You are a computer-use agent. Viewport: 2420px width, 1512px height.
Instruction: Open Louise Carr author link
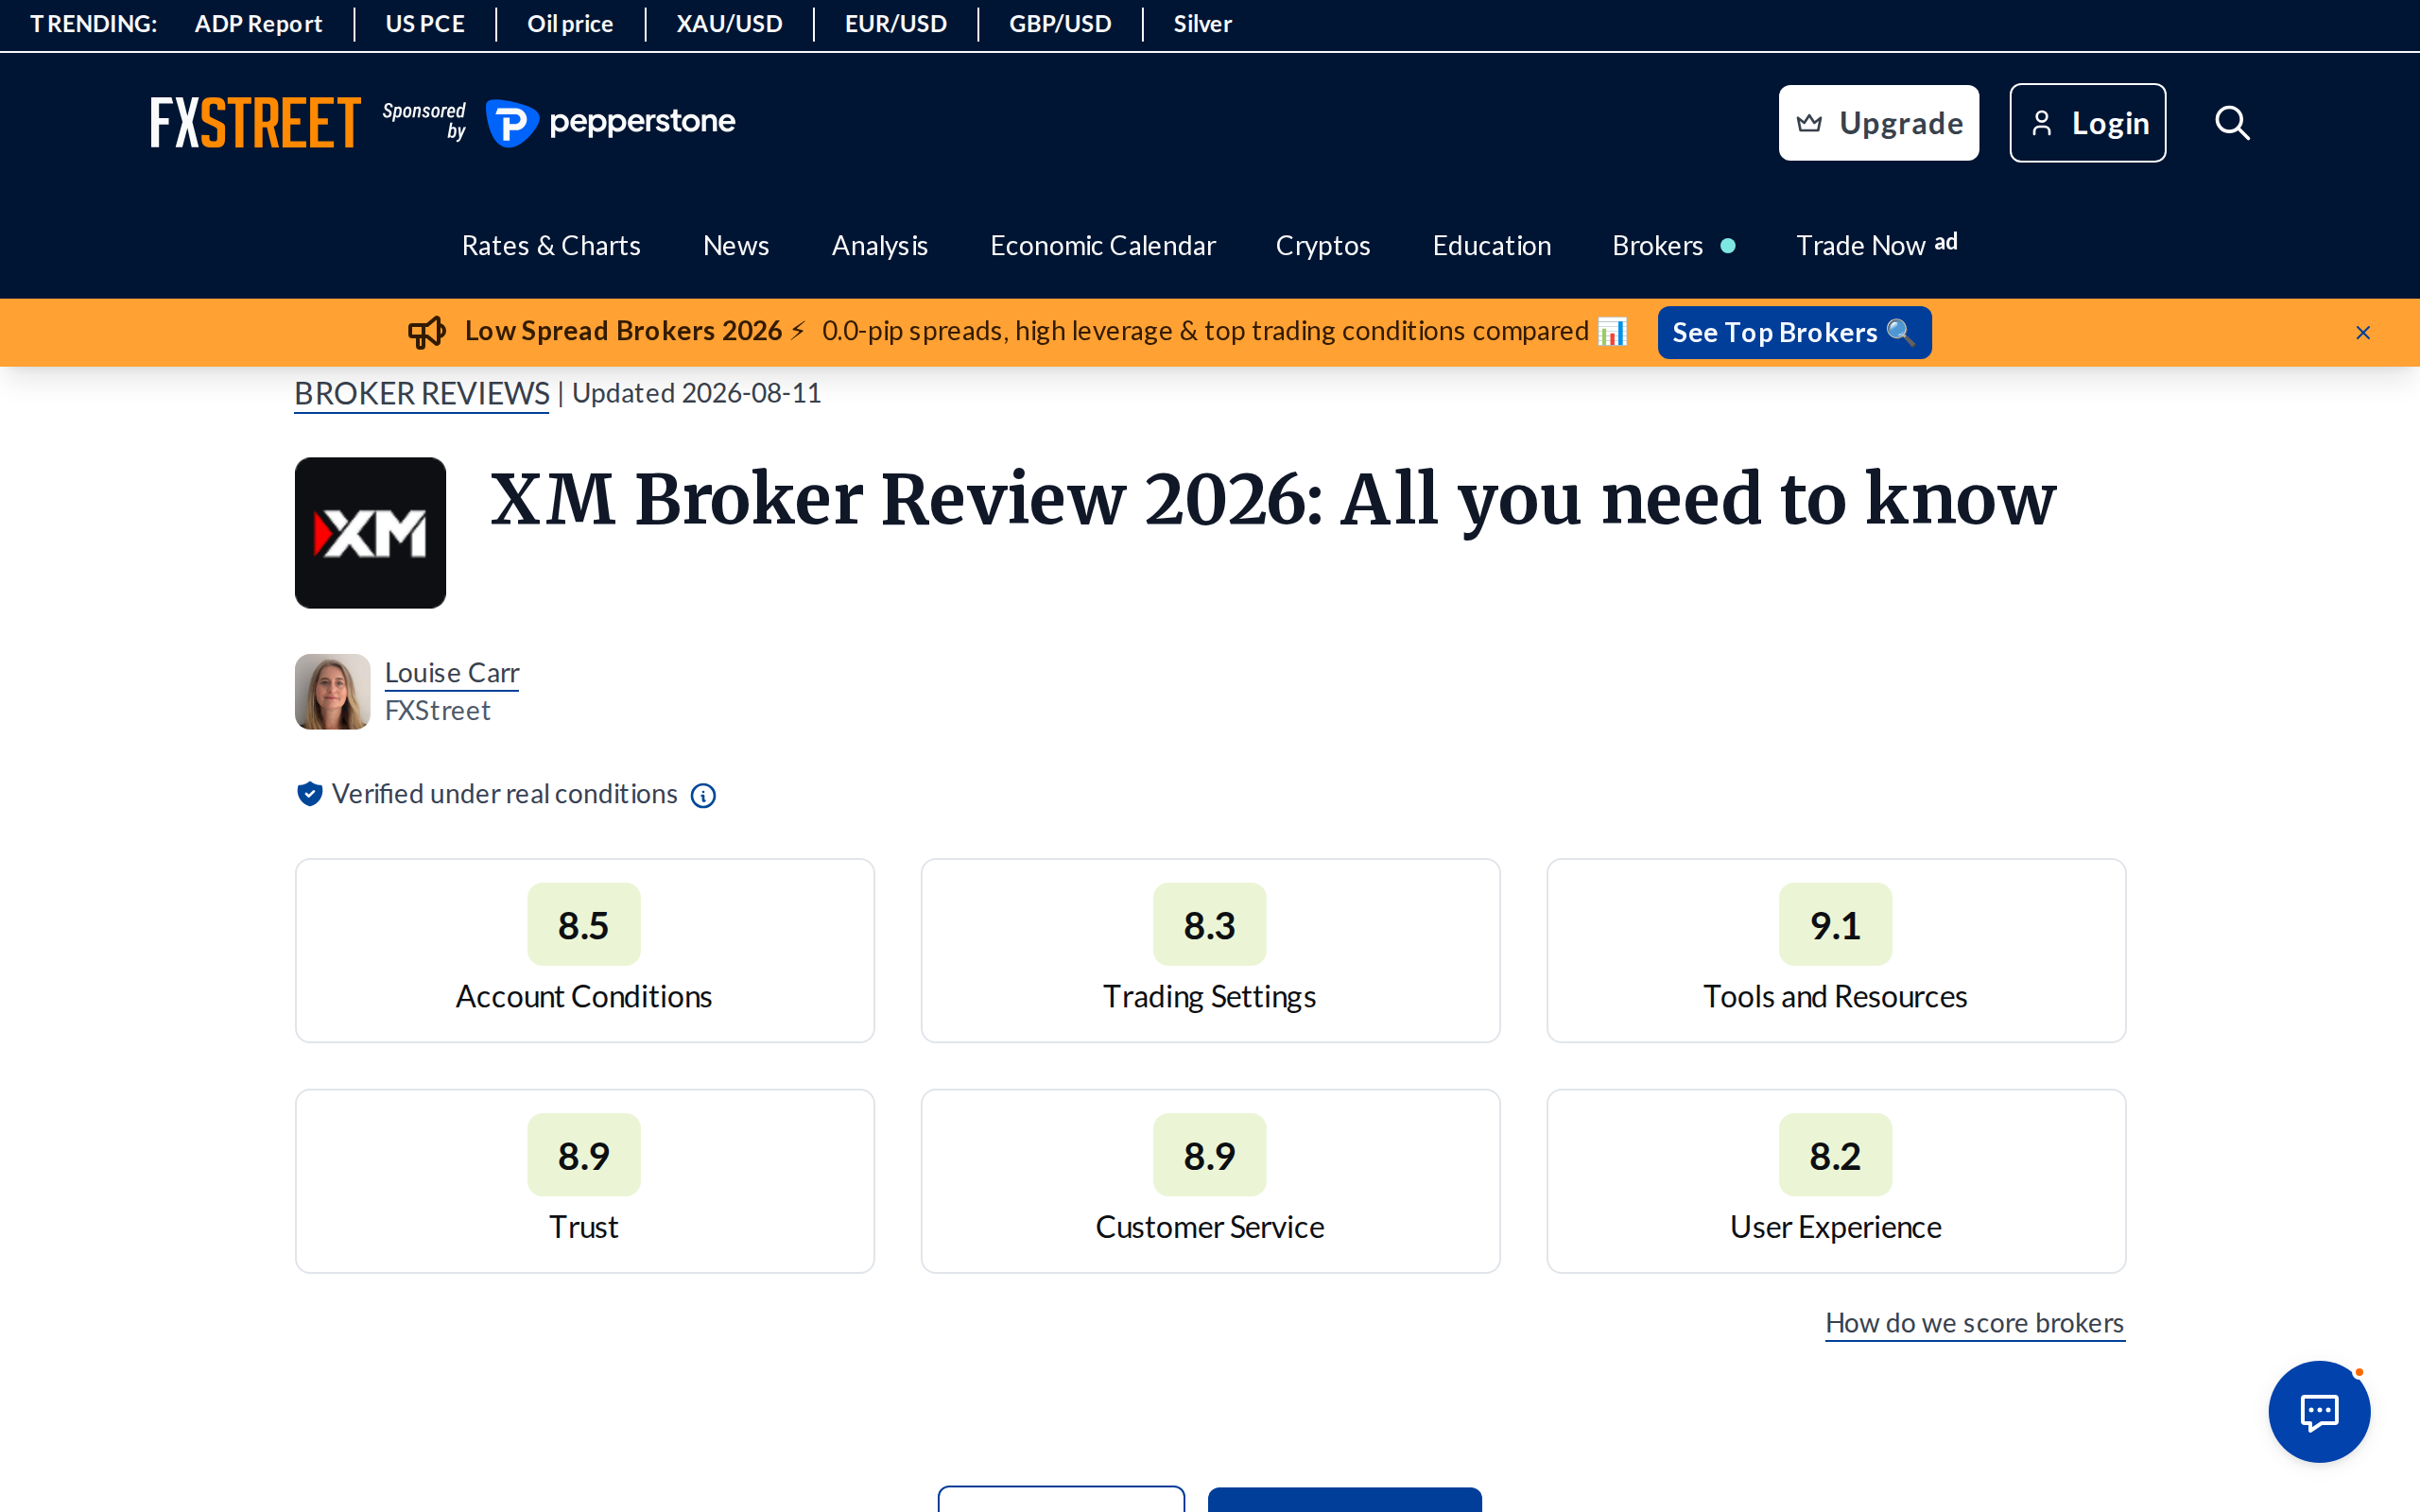(x=452, y=673)
